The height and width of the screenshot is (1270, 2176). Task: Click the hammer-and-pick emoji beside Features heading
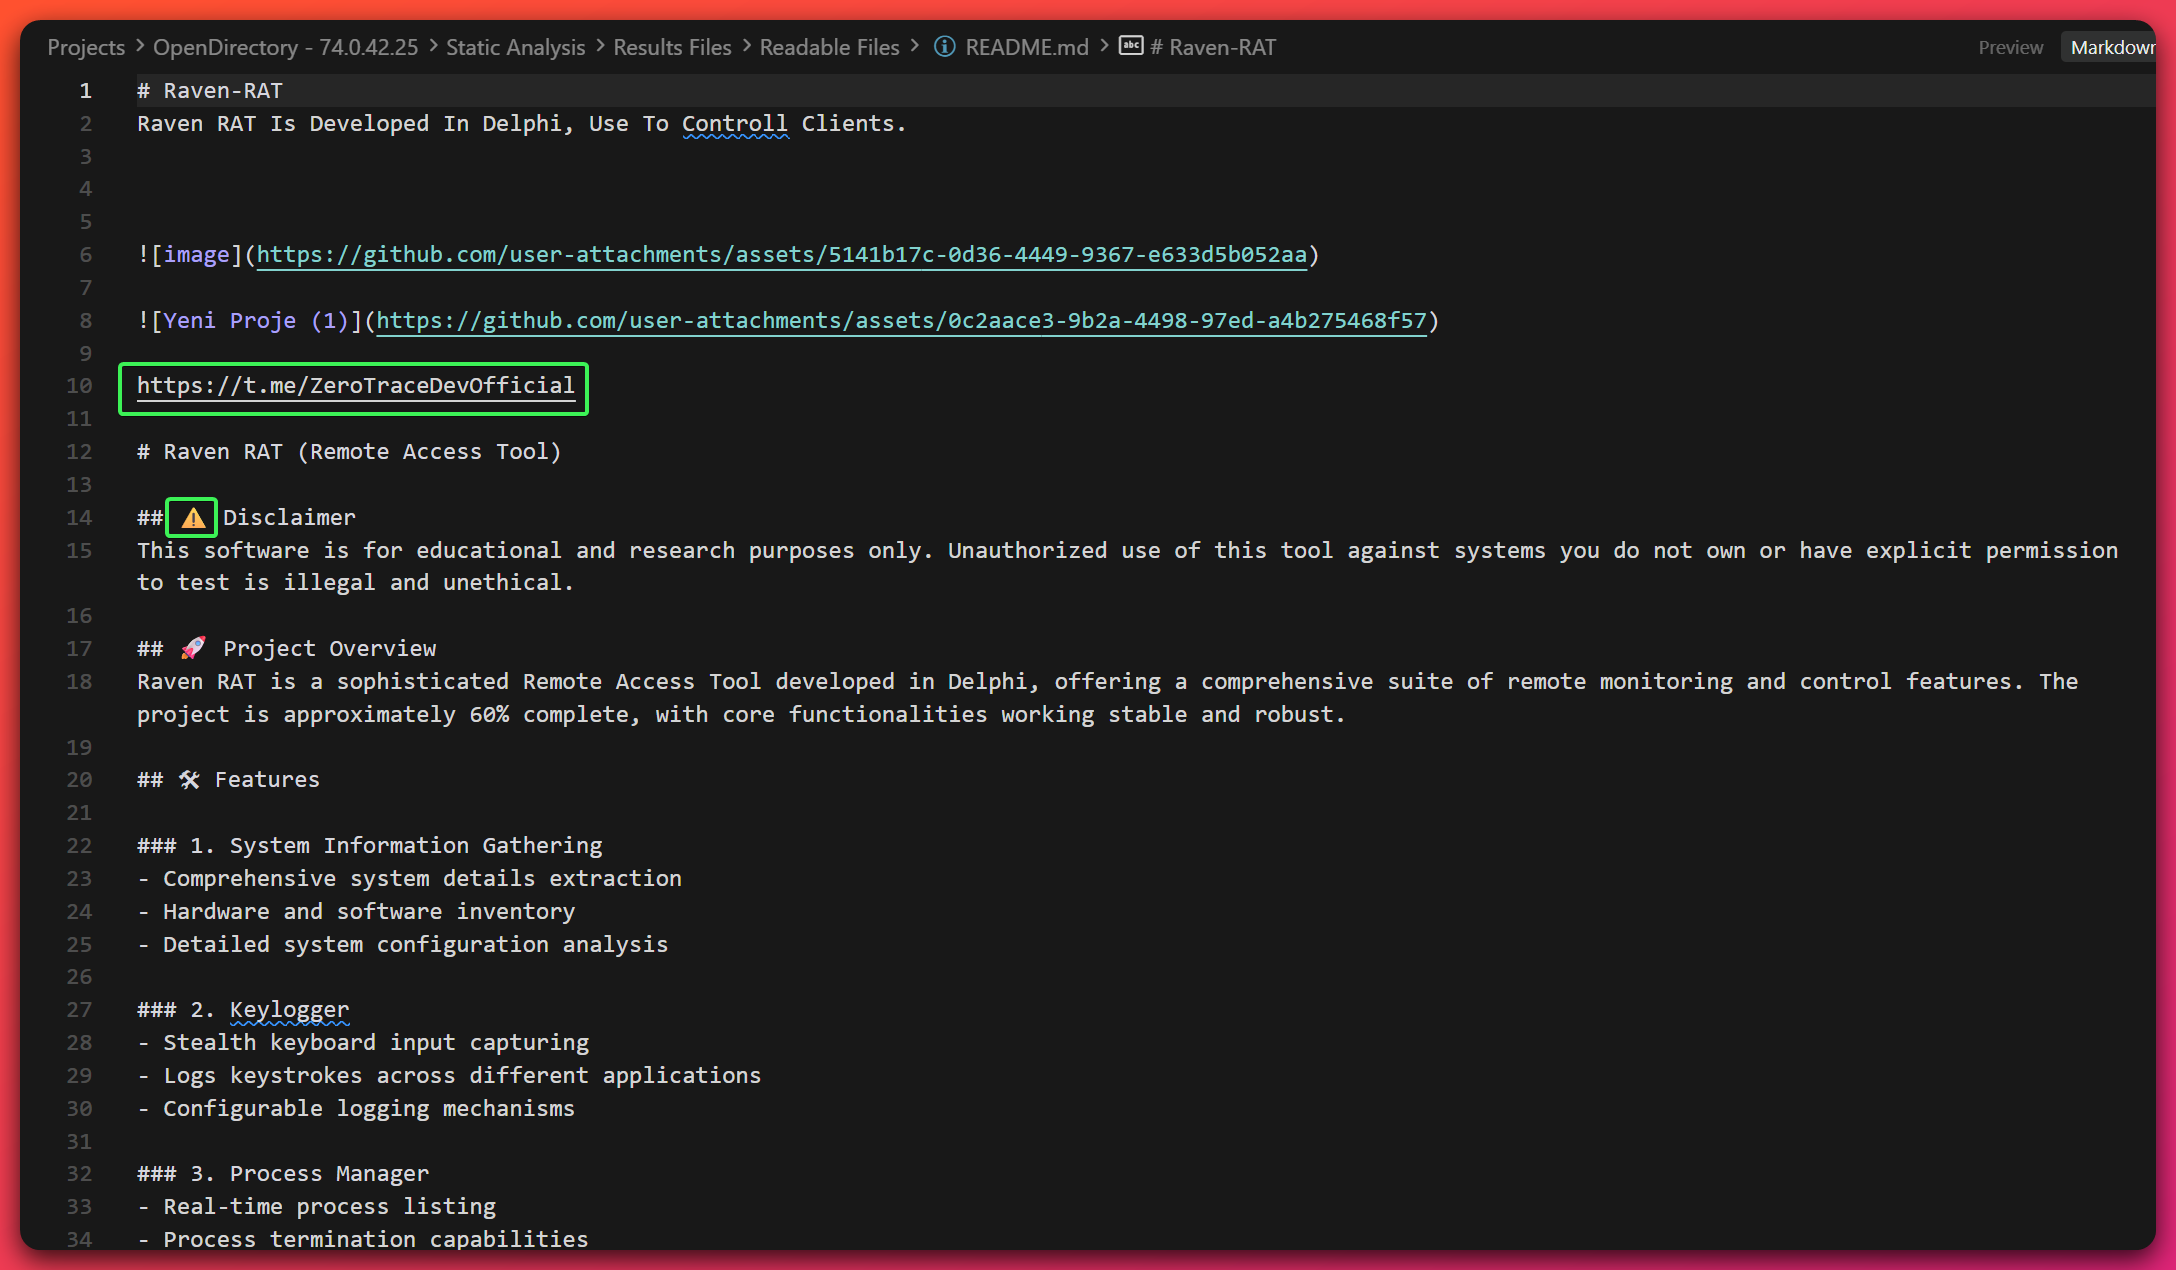coord(190,779)
